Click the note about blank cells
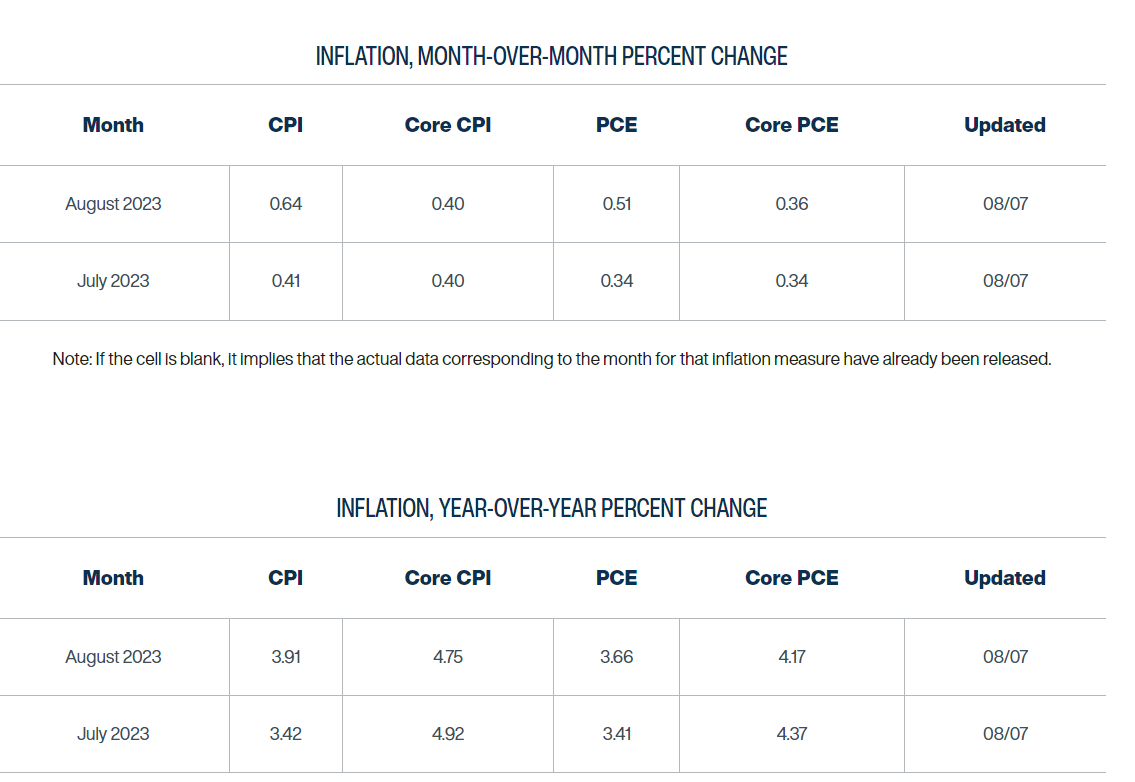 551,359
